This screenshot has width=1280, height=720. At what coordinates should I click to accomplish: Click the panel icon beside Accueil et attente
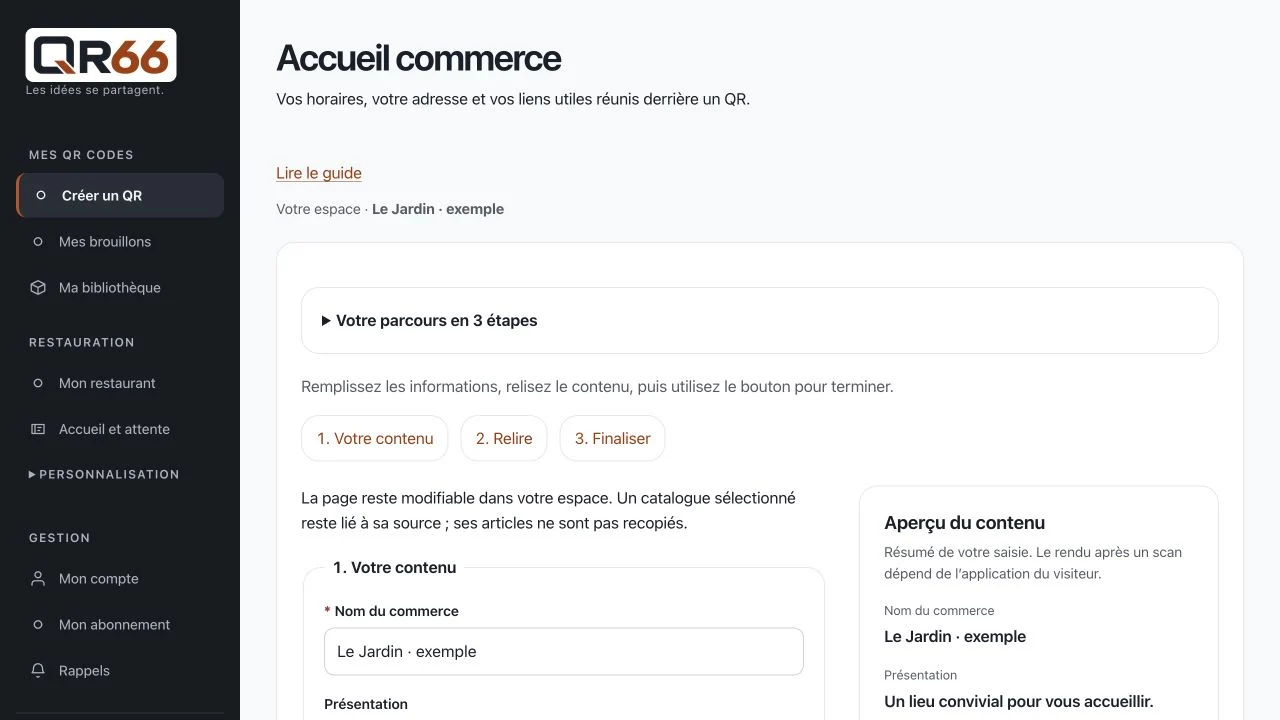(x=38, y=429)
